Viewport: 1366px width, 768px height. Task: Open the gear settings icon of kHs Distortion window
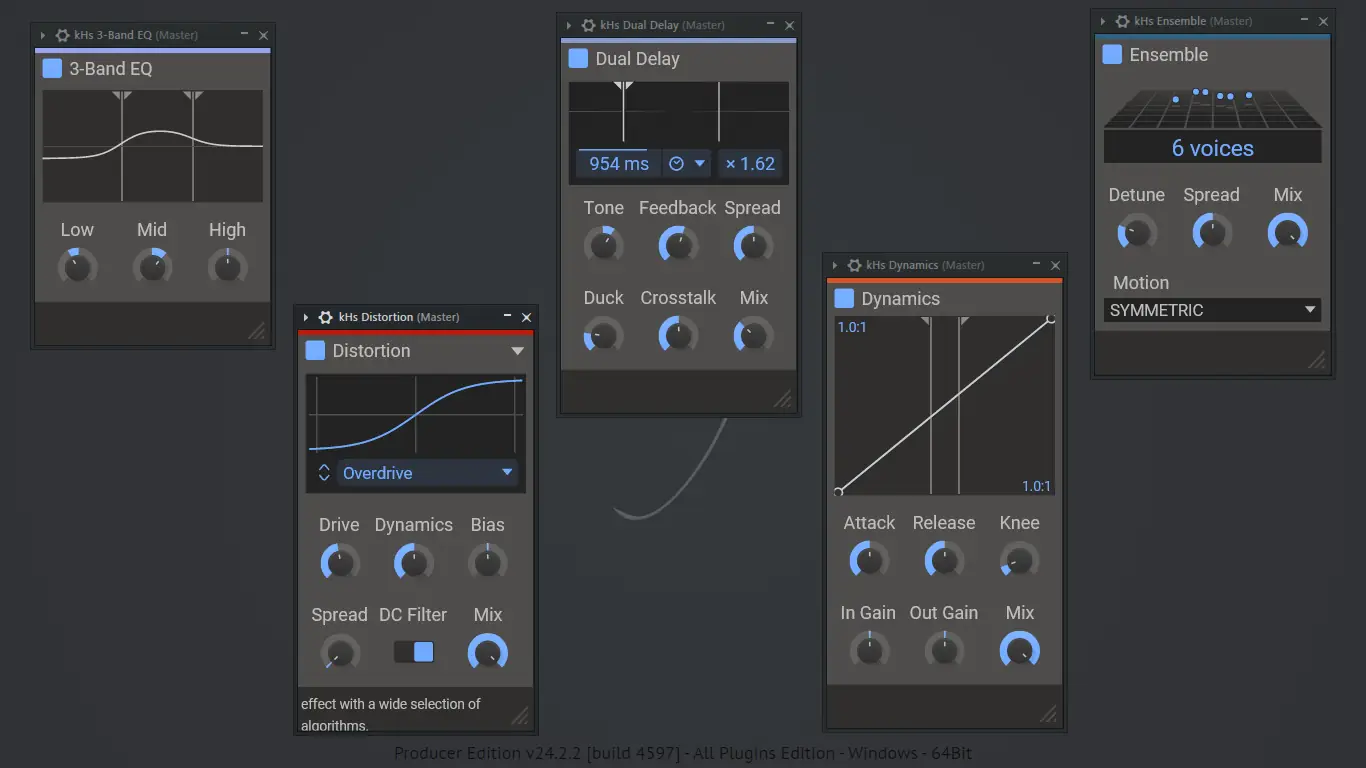(326, 317)
